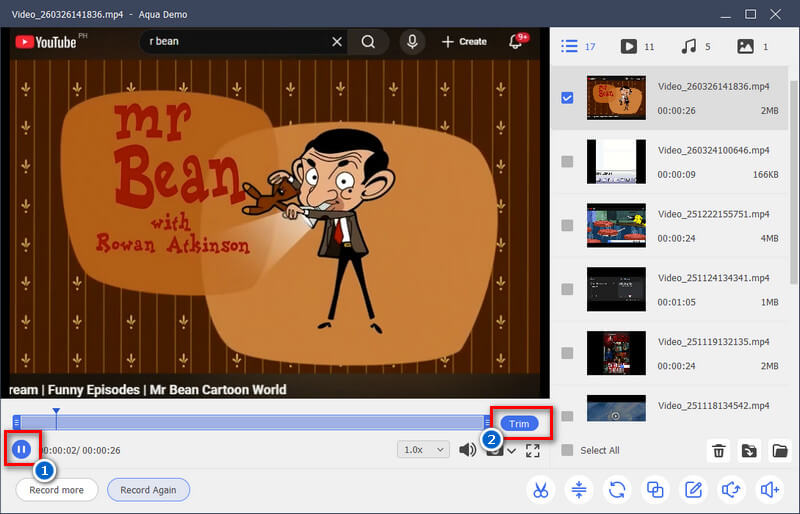Click the YouTube Create button

point(464,41)
